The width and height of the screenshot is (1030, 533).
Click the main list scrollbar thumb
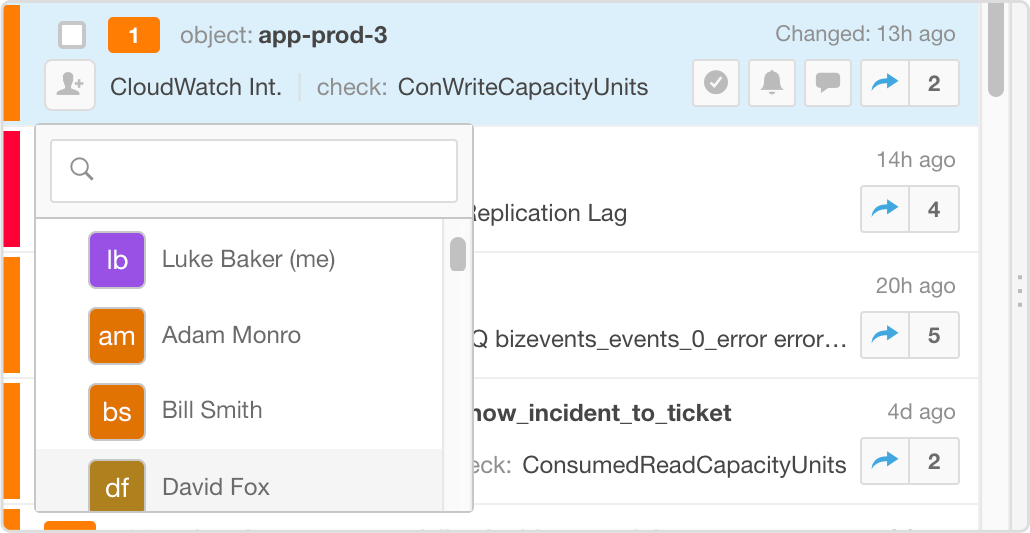tap(995, 50)
